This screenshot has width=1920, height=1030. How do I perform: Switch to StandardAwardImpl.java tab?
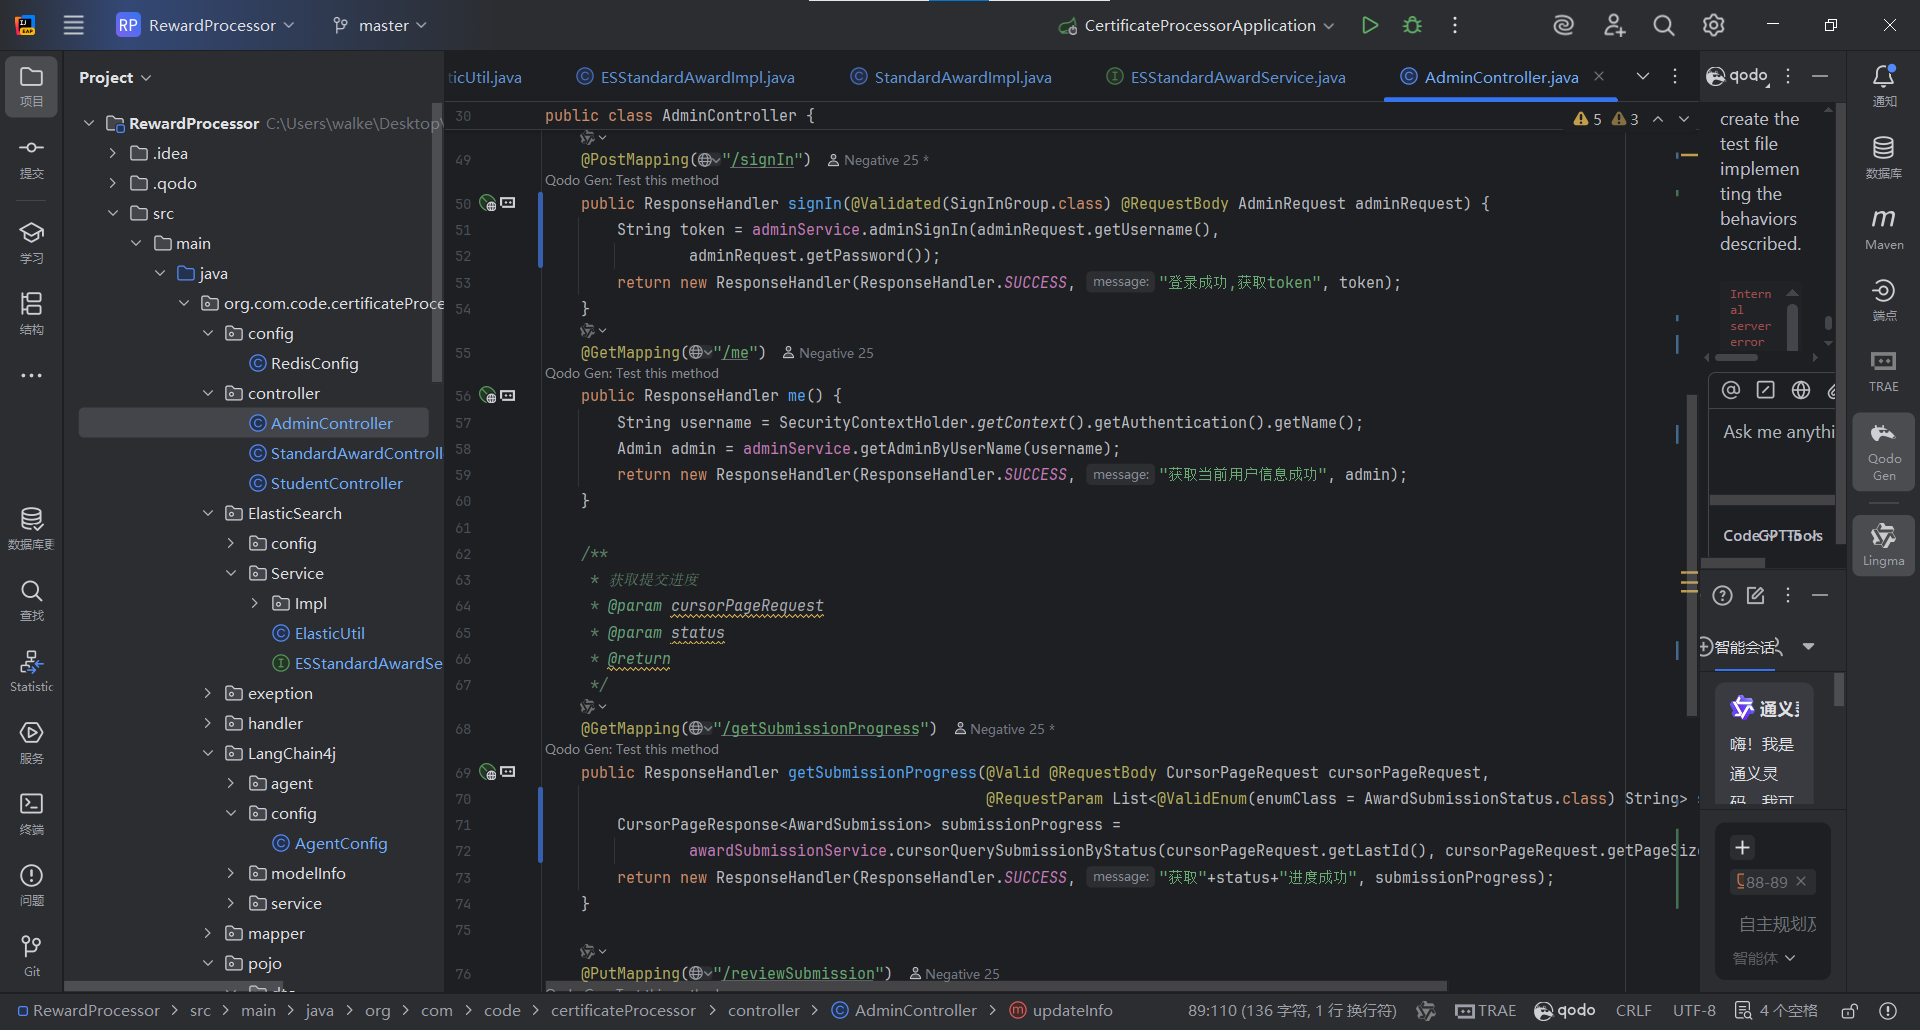pos(951,77)
